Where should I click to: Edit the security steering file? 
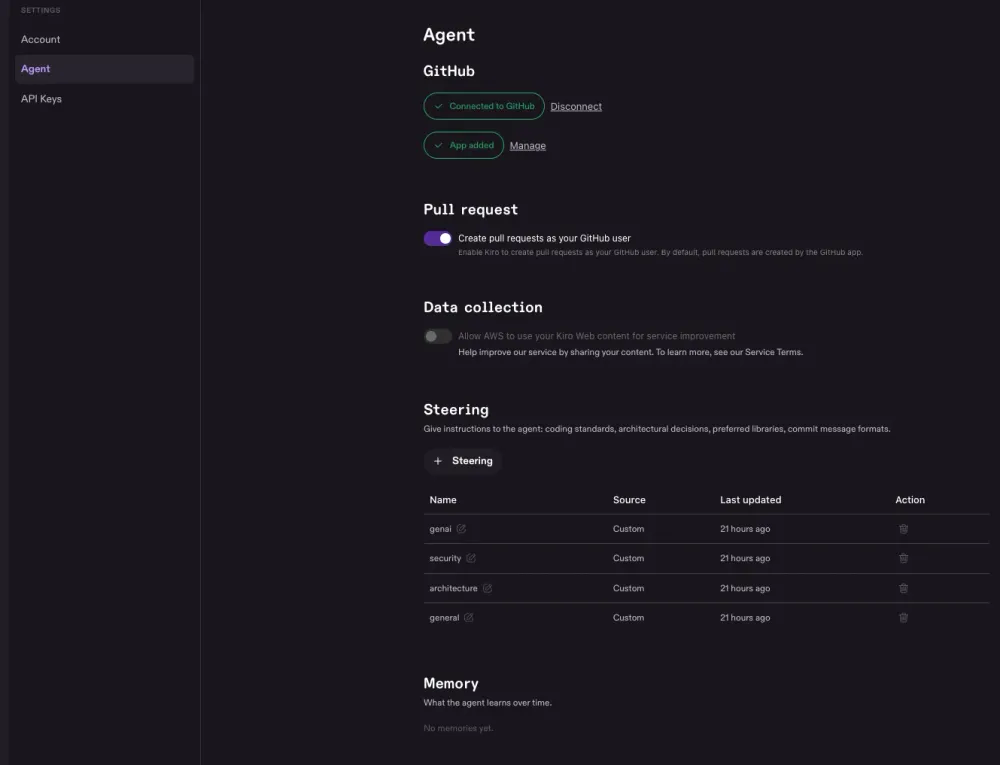click(x=471, y=558)
